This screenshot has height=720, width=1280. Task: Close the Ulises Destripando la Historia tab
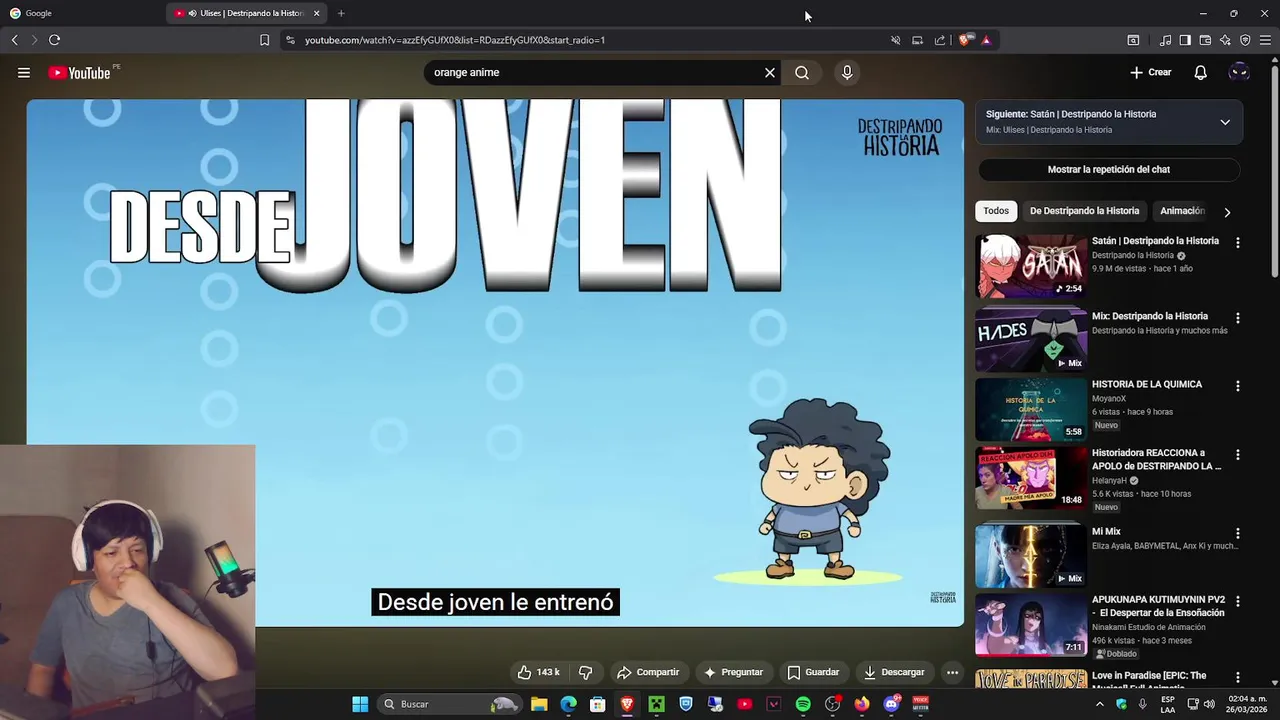(x=317, y=13)
